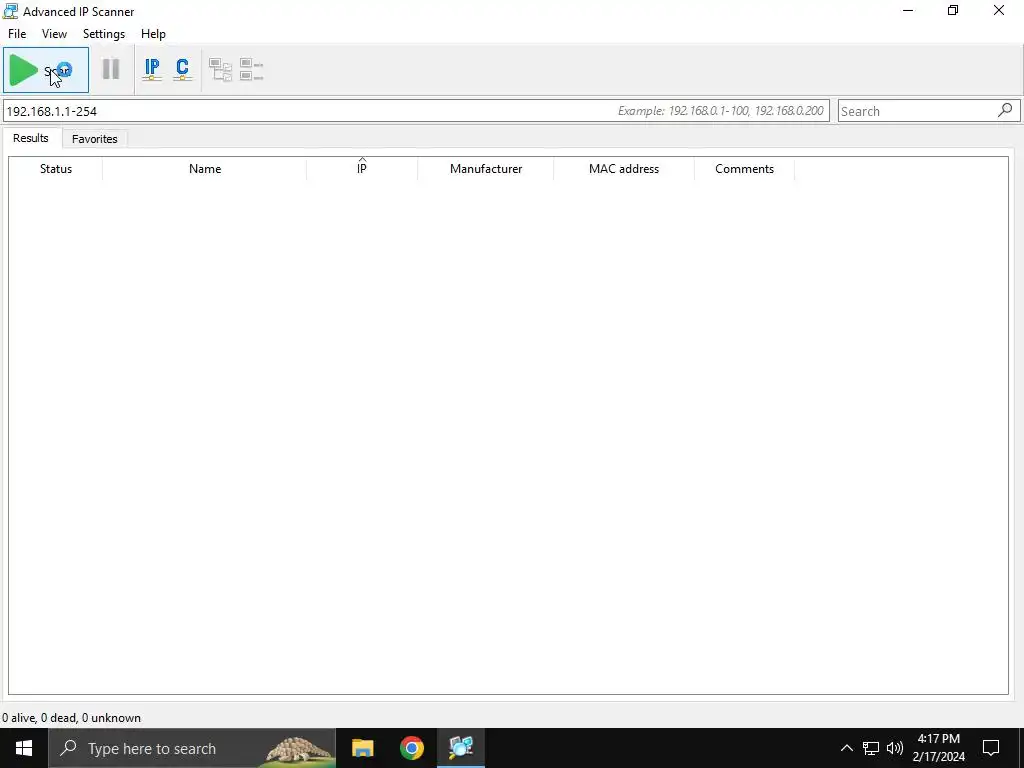This screenshot has height=768, width=1024.
Task: Start the scan with the green Scan button
Action: point(46,70)
